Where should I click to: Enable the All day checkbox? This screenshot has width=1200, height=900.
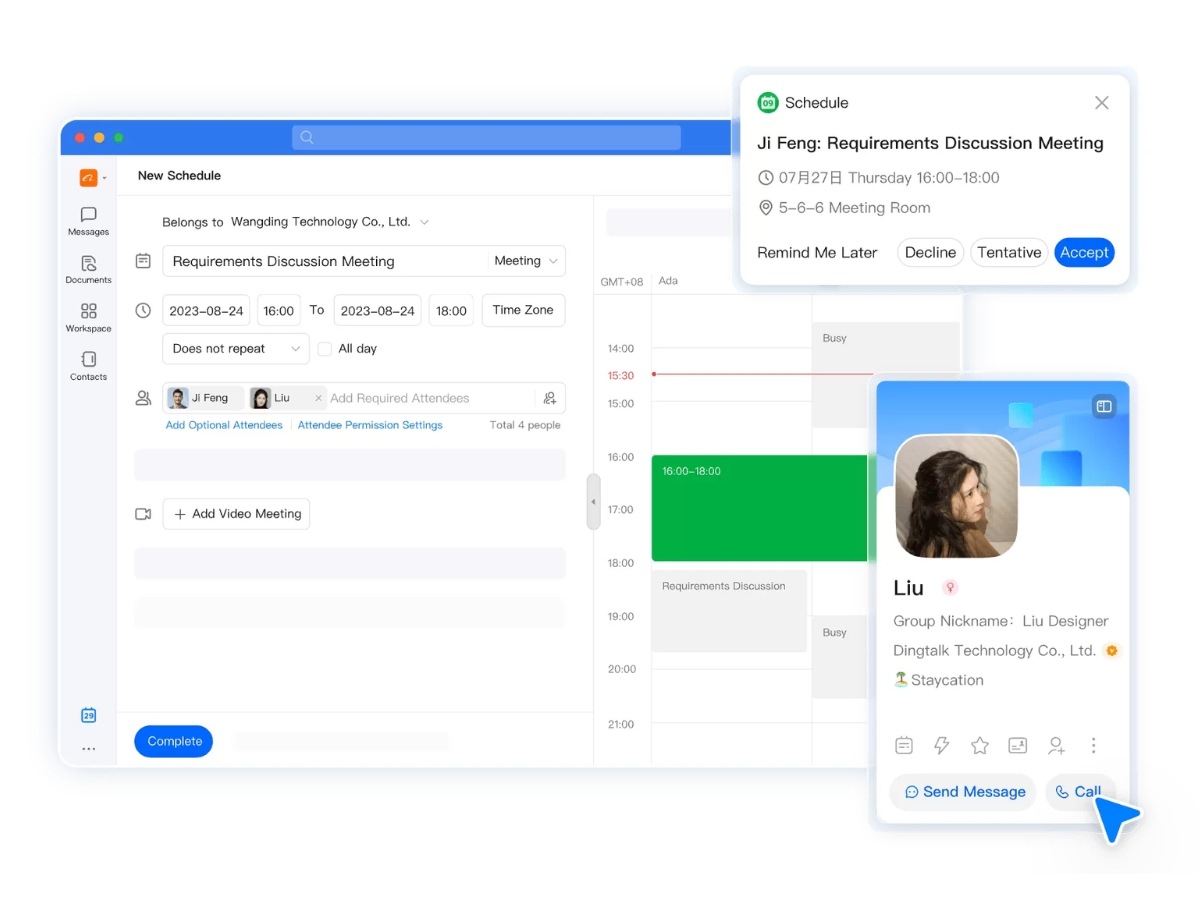coord(324,349)
